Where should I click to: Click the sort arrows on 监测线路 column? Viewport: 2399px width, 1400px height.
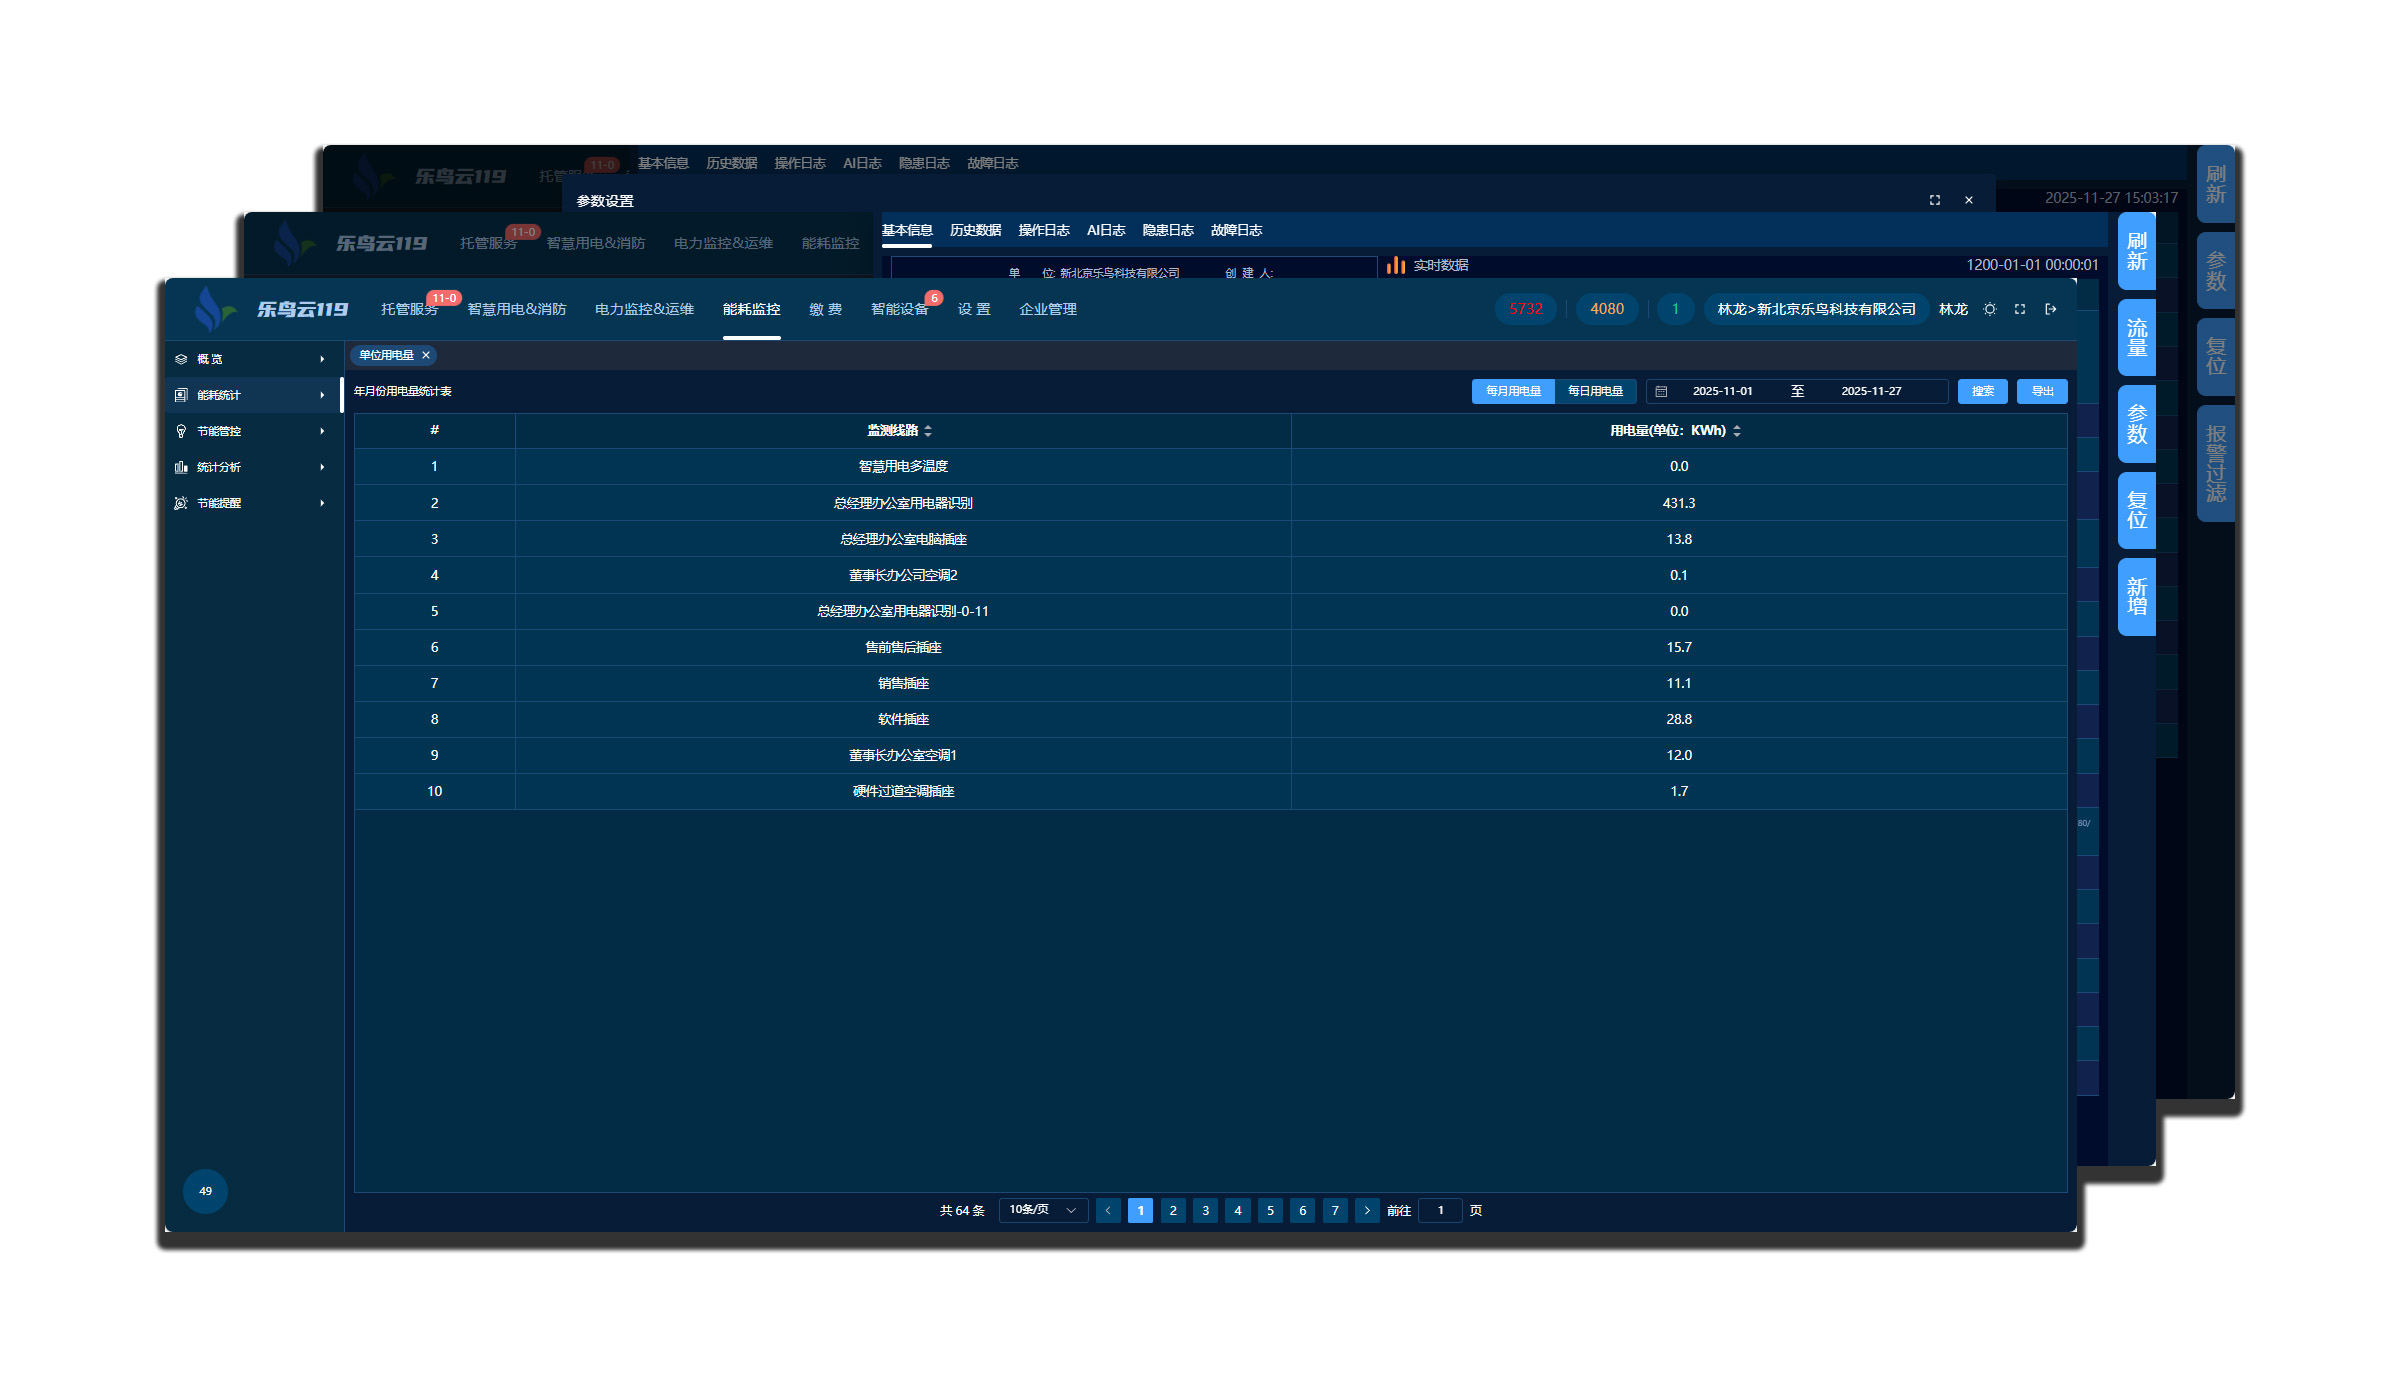[928, 431]
